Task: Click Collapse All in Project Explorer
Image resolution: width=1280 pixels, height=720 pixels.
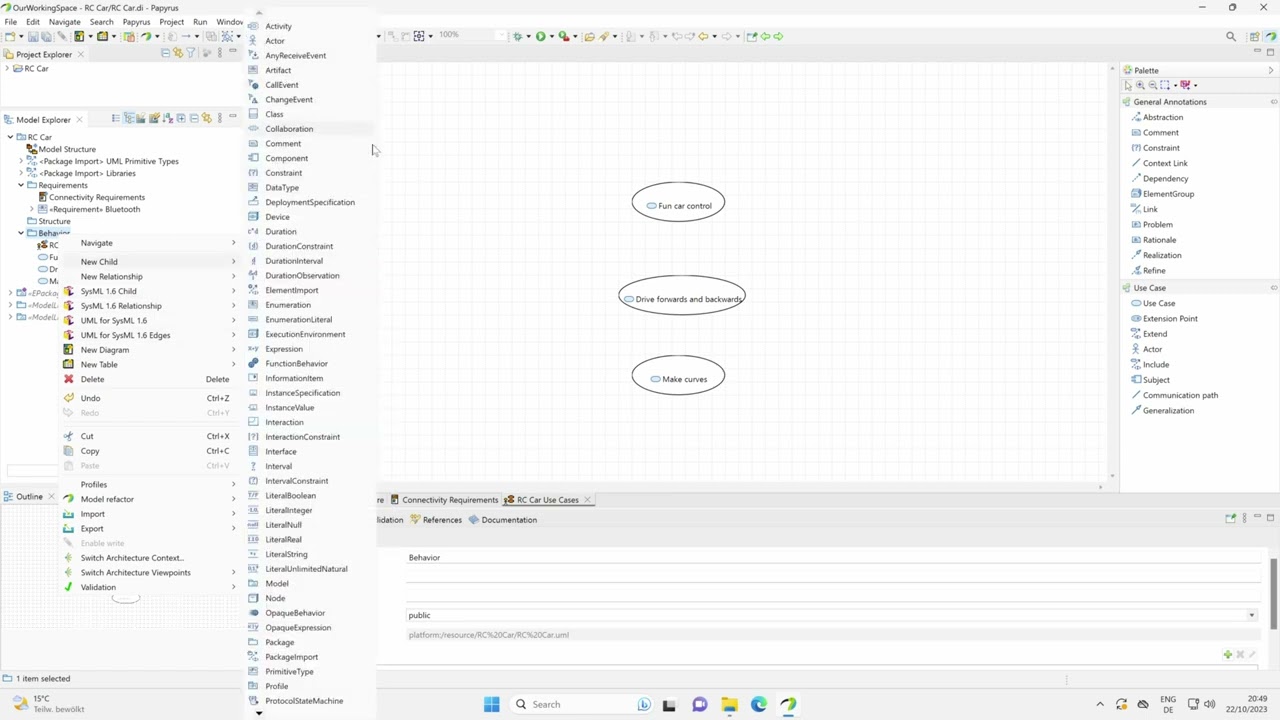Action: coord(165,53)
